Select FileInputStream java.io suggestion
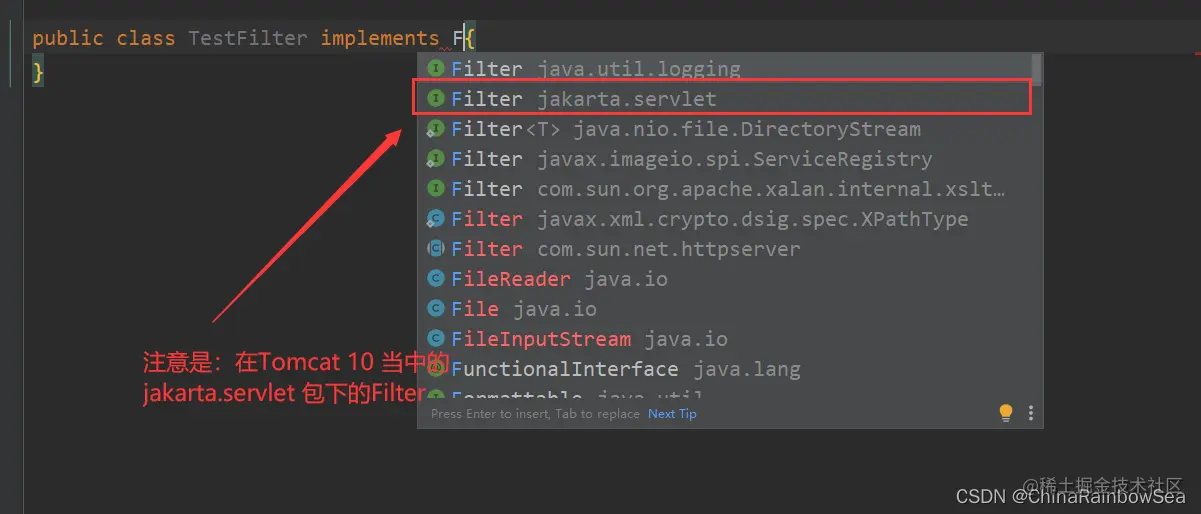The image size is (1201, 514). click(x=724, y=339)
